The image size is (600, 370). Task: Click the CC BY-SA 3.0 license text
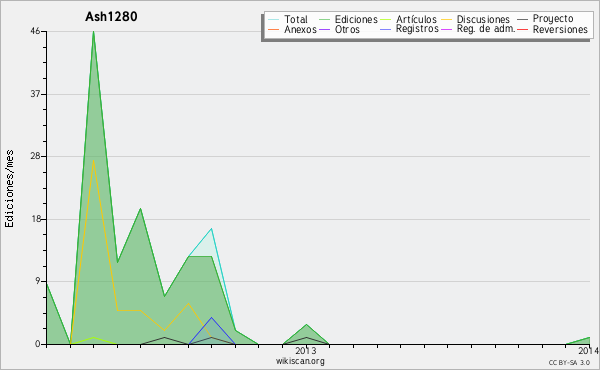tap(569, 363)
